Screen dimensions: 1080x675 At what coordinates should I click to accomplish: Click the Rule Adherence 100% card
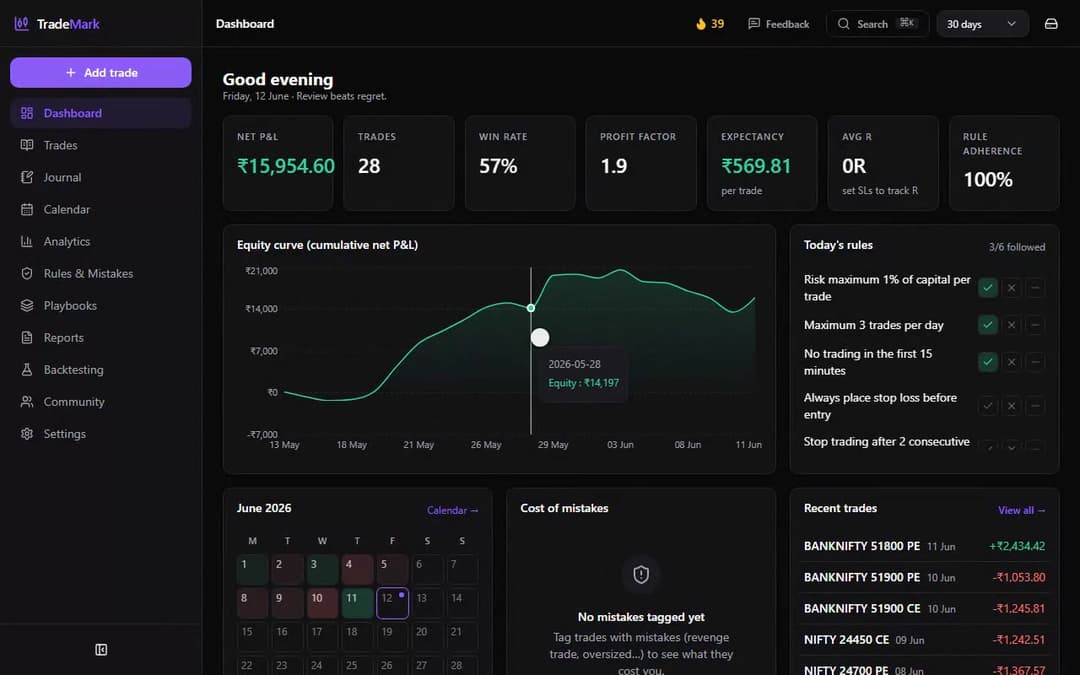tap(1004, 163)
